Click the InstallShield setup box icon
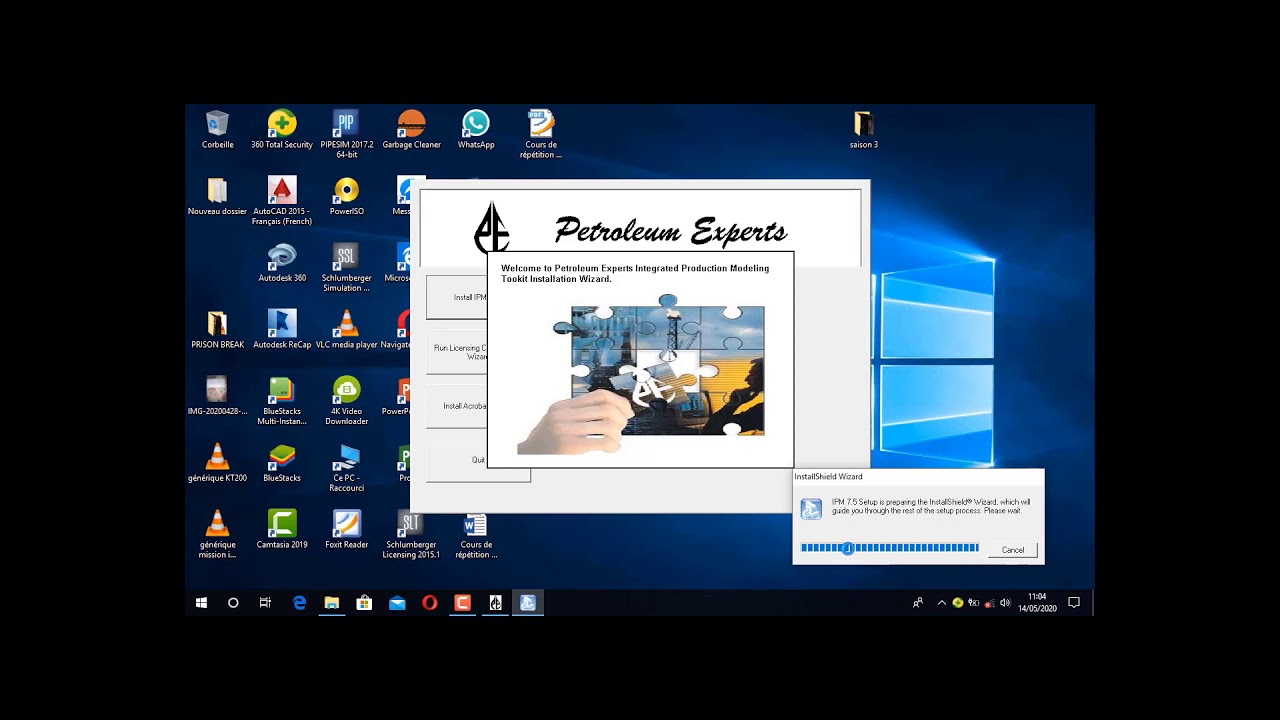The width and height of the screenshot is (1280, 720). 811,509
